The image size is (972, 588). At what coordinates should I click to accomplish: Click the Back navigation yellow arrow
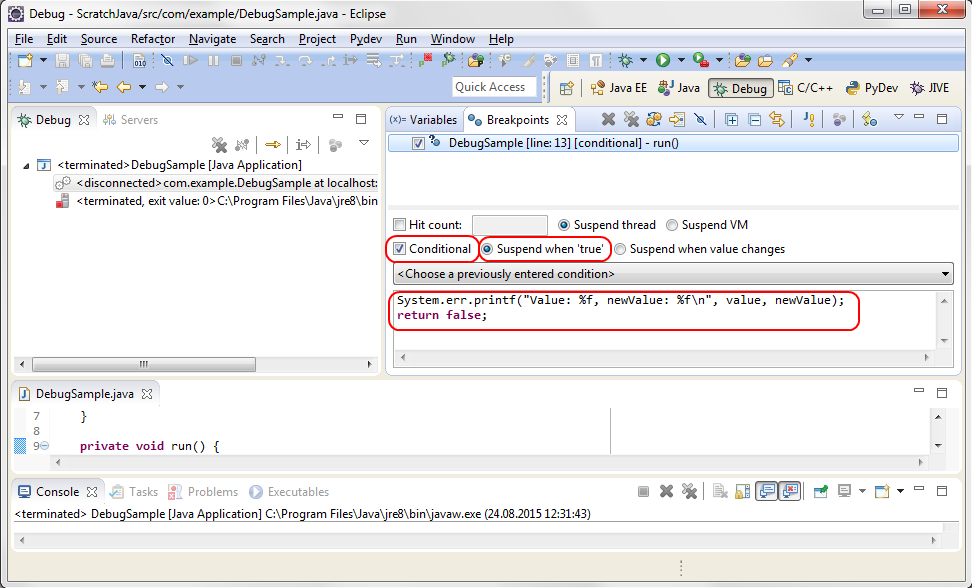124,87
